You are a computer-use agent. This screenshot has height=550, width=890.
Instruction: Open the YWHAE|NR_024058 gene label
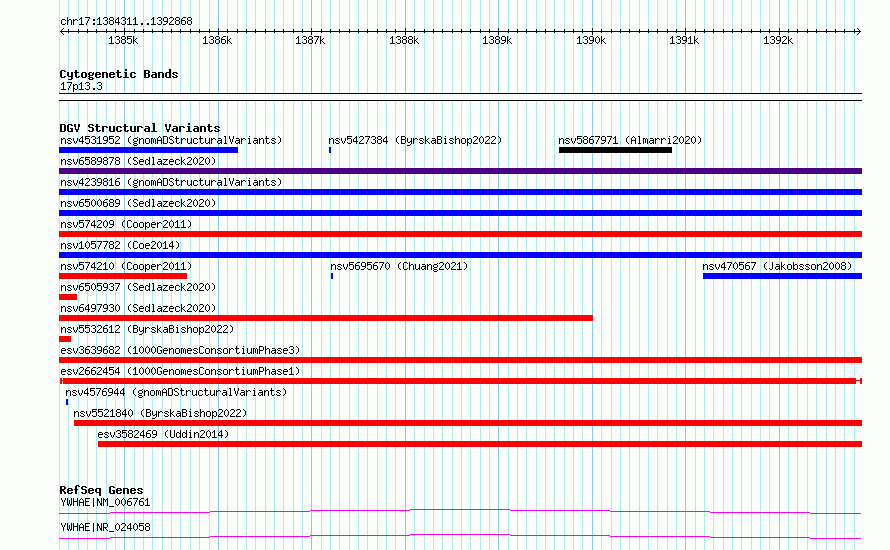pos(105,527)
